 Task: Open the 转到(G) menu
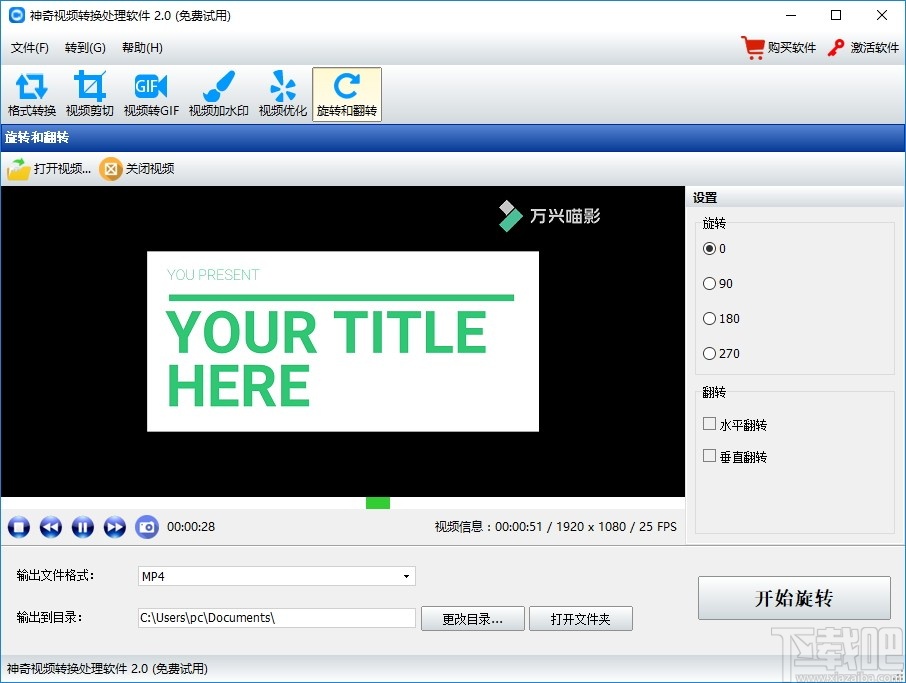tap(85, 47)
